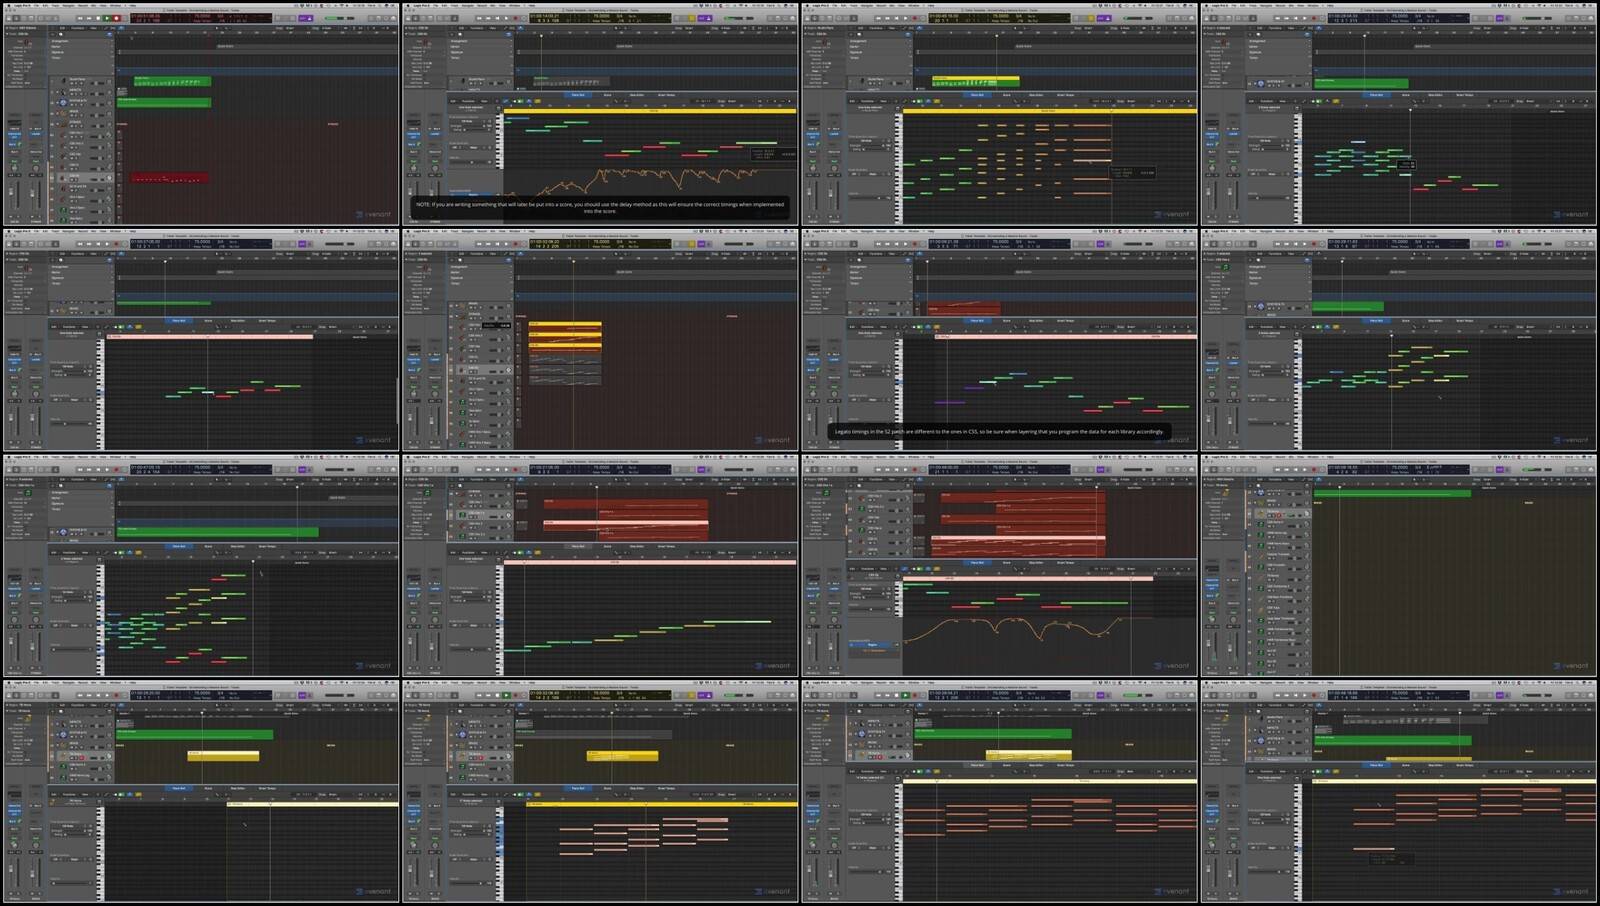Click Piano Roll tab in the NOTE caption frame
Image resolution: width=1600 pixels, height=906 pixels.
point(577,95)
